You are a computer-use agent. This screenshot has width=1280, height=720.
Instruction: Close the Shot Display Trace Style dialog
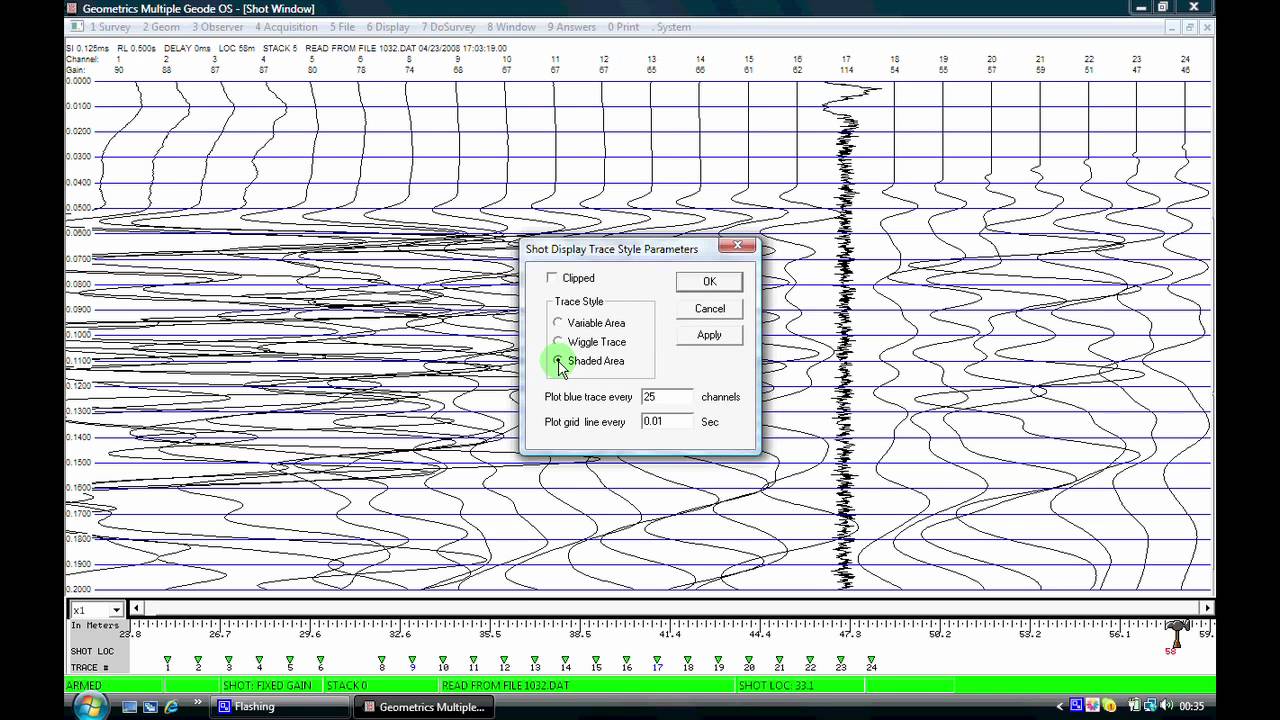click(738, 246)
